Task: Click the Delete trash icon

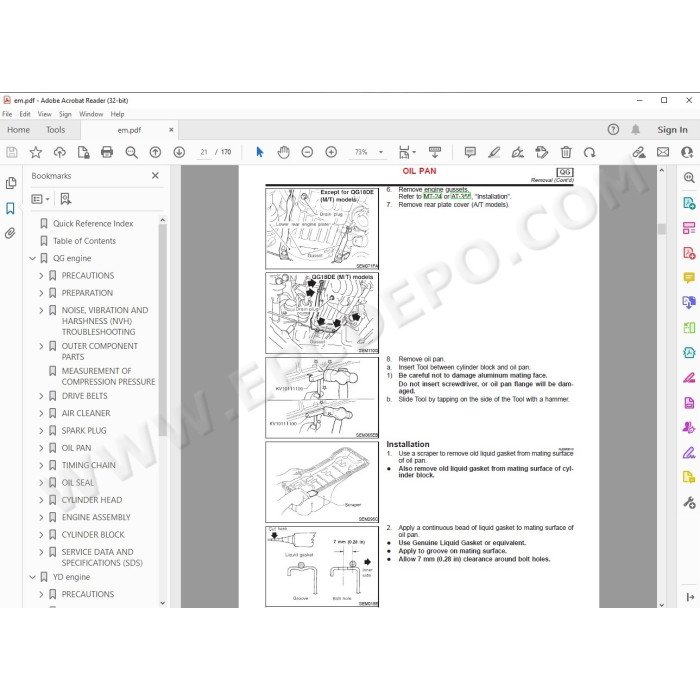Action: [x=566, y=152]
